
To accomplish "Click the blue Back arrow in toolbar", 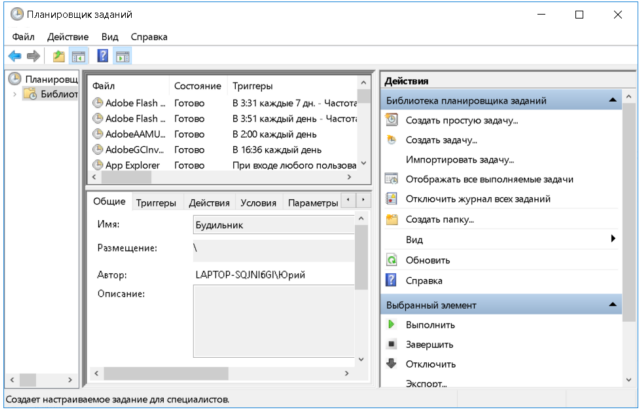I will (15, 56).
